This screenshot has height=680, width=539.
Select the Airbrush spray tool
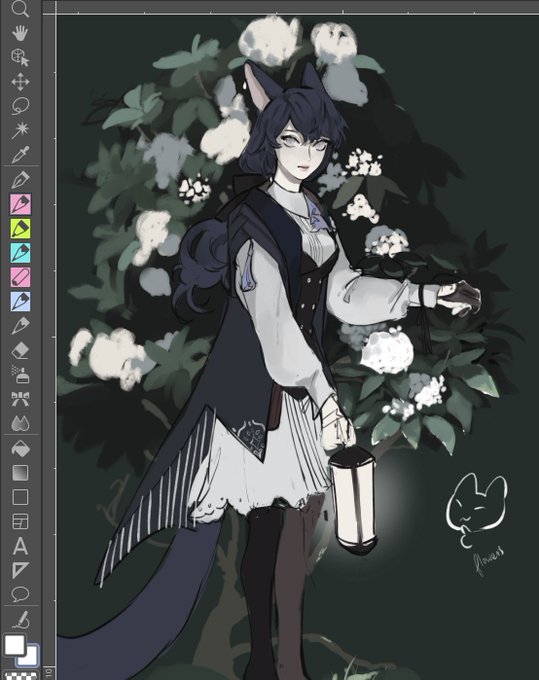(x=20, y=375)
